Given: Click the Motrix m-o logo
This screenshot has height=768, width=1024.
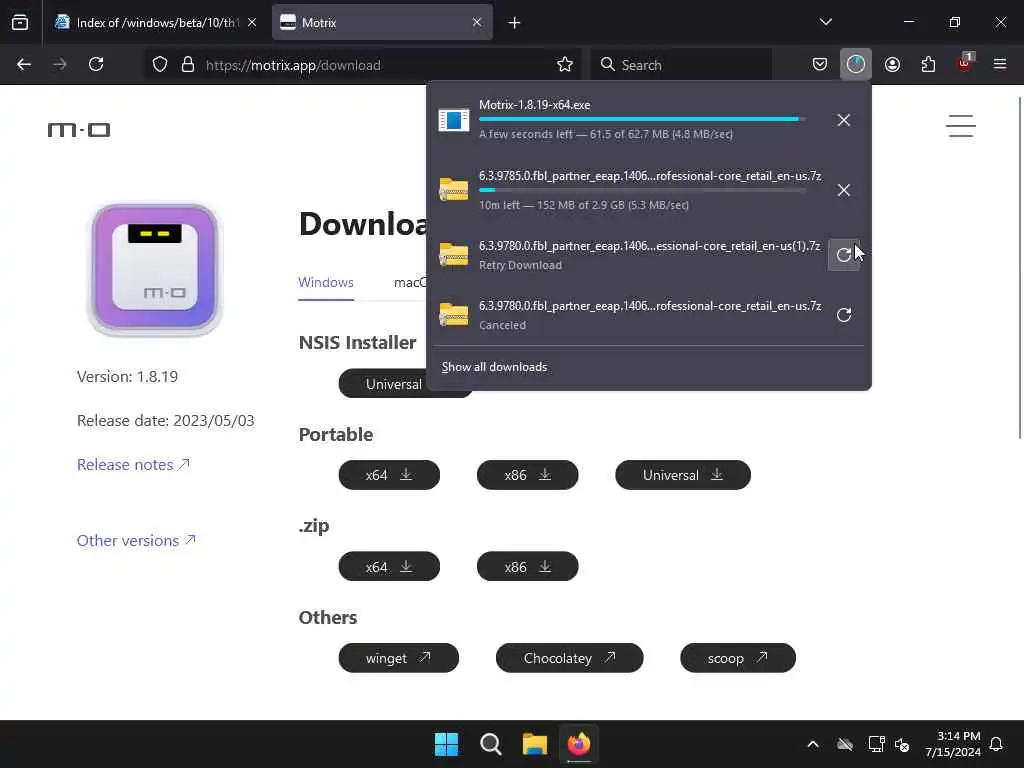Looking at the screenshot, I should 79,130.
